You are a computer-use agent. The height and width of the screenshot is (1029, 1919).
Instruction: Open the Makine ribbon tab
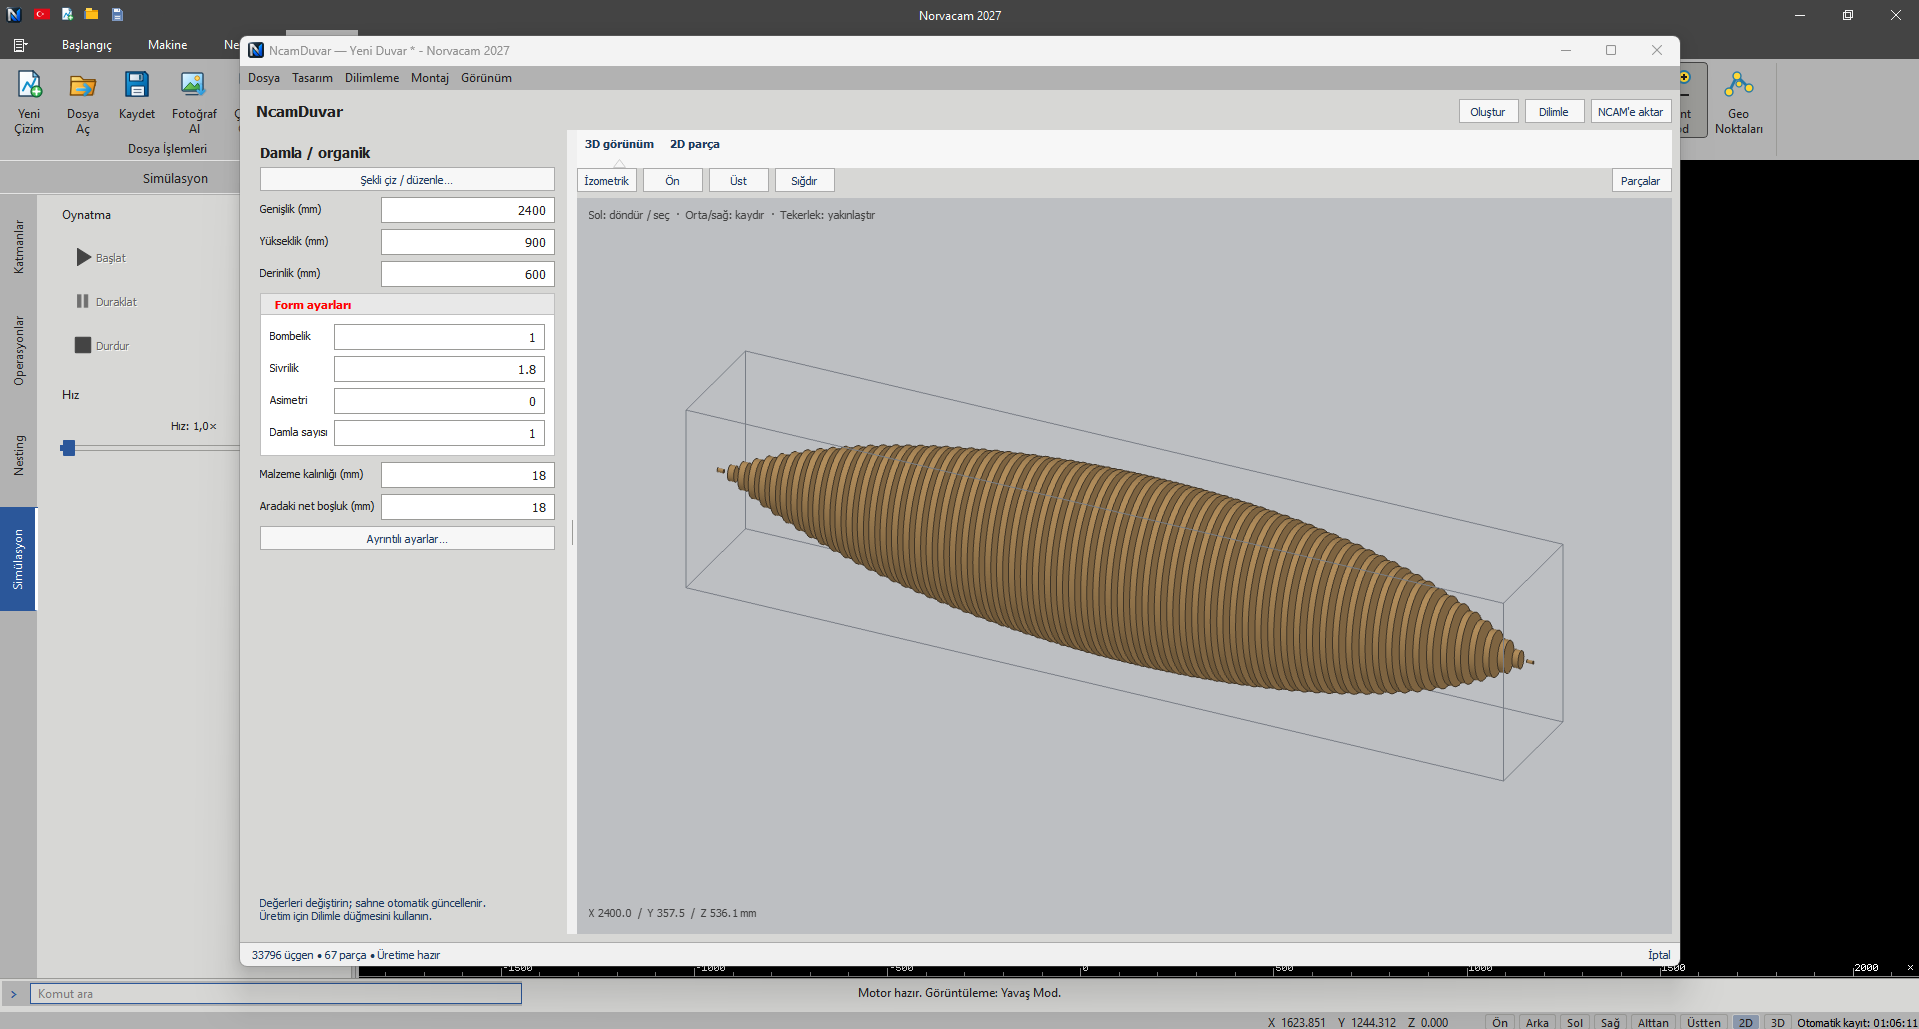pos(167,45)
